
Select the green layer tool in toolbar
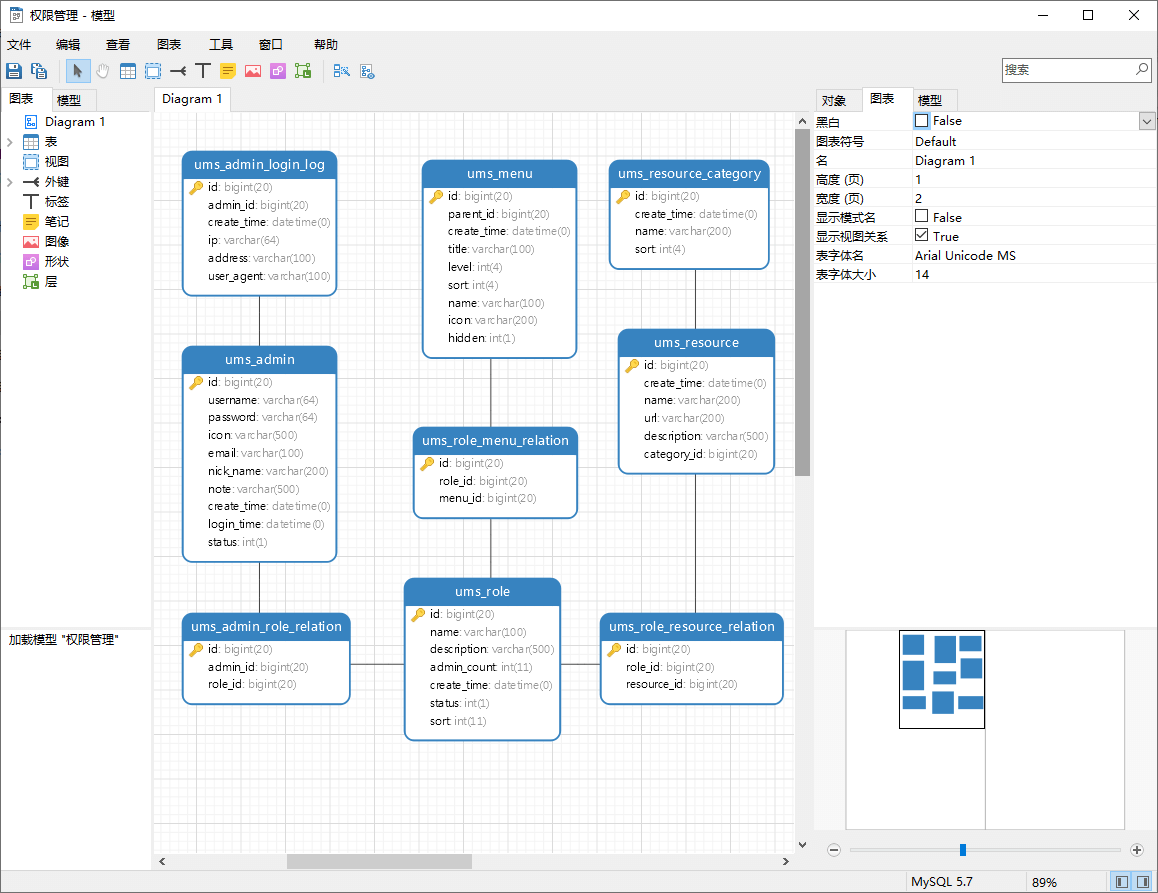point(303,71)
